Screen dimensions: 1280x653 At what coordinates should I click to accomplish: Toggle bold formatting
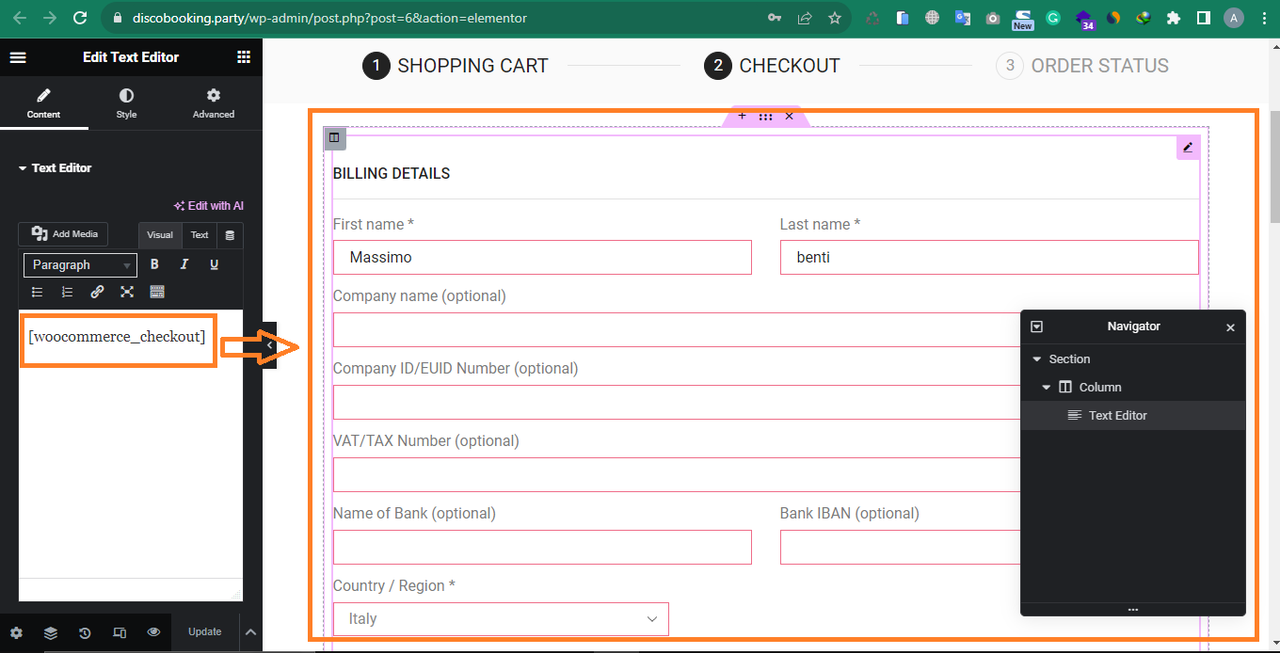[x=155, y=265]
